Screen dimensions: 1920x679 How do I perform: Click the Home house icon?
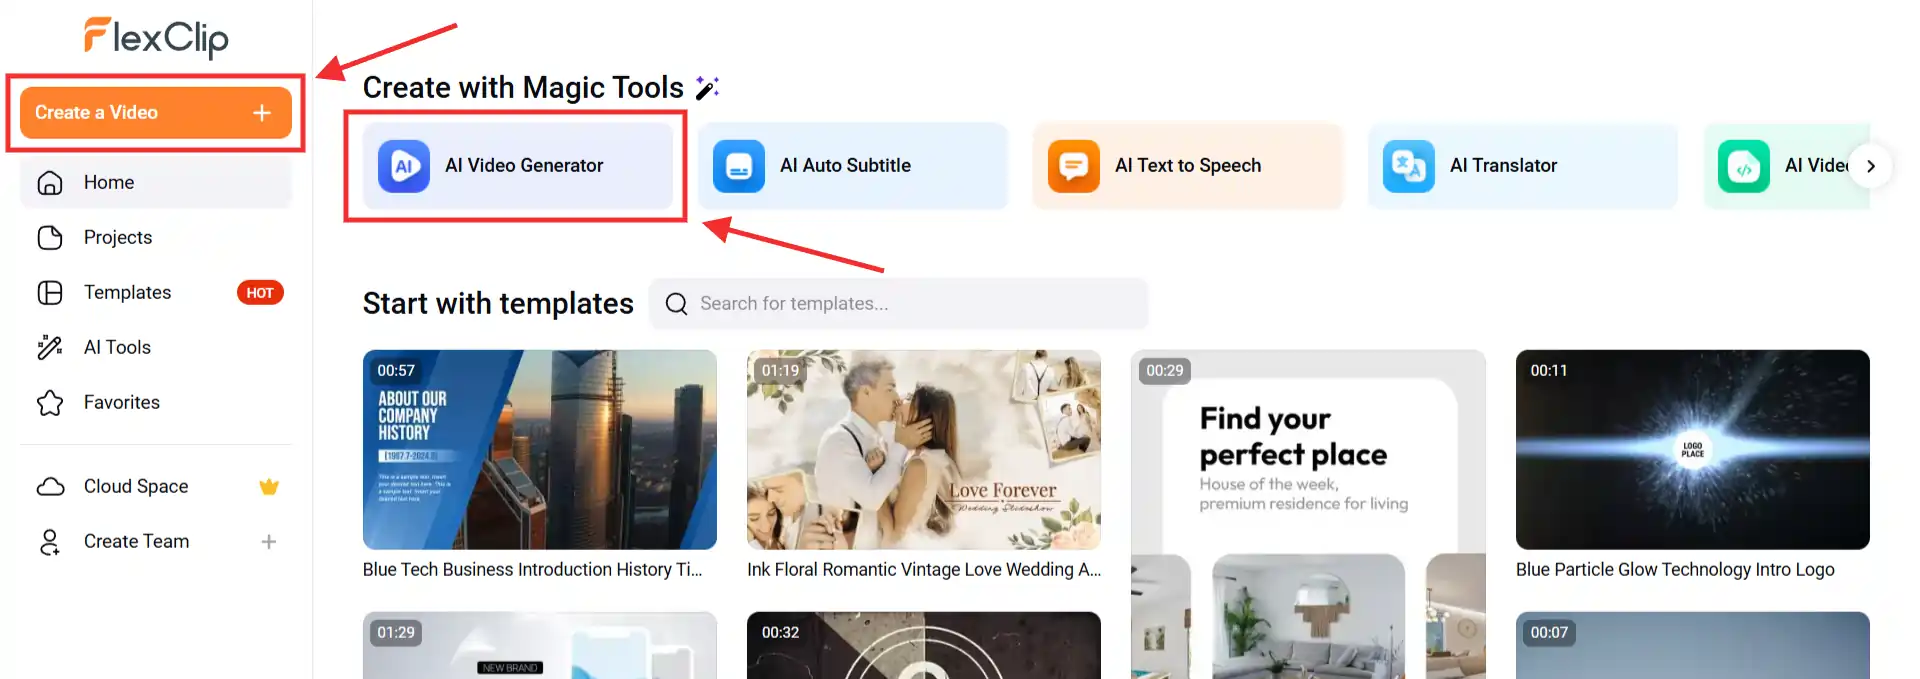(50, 182)
